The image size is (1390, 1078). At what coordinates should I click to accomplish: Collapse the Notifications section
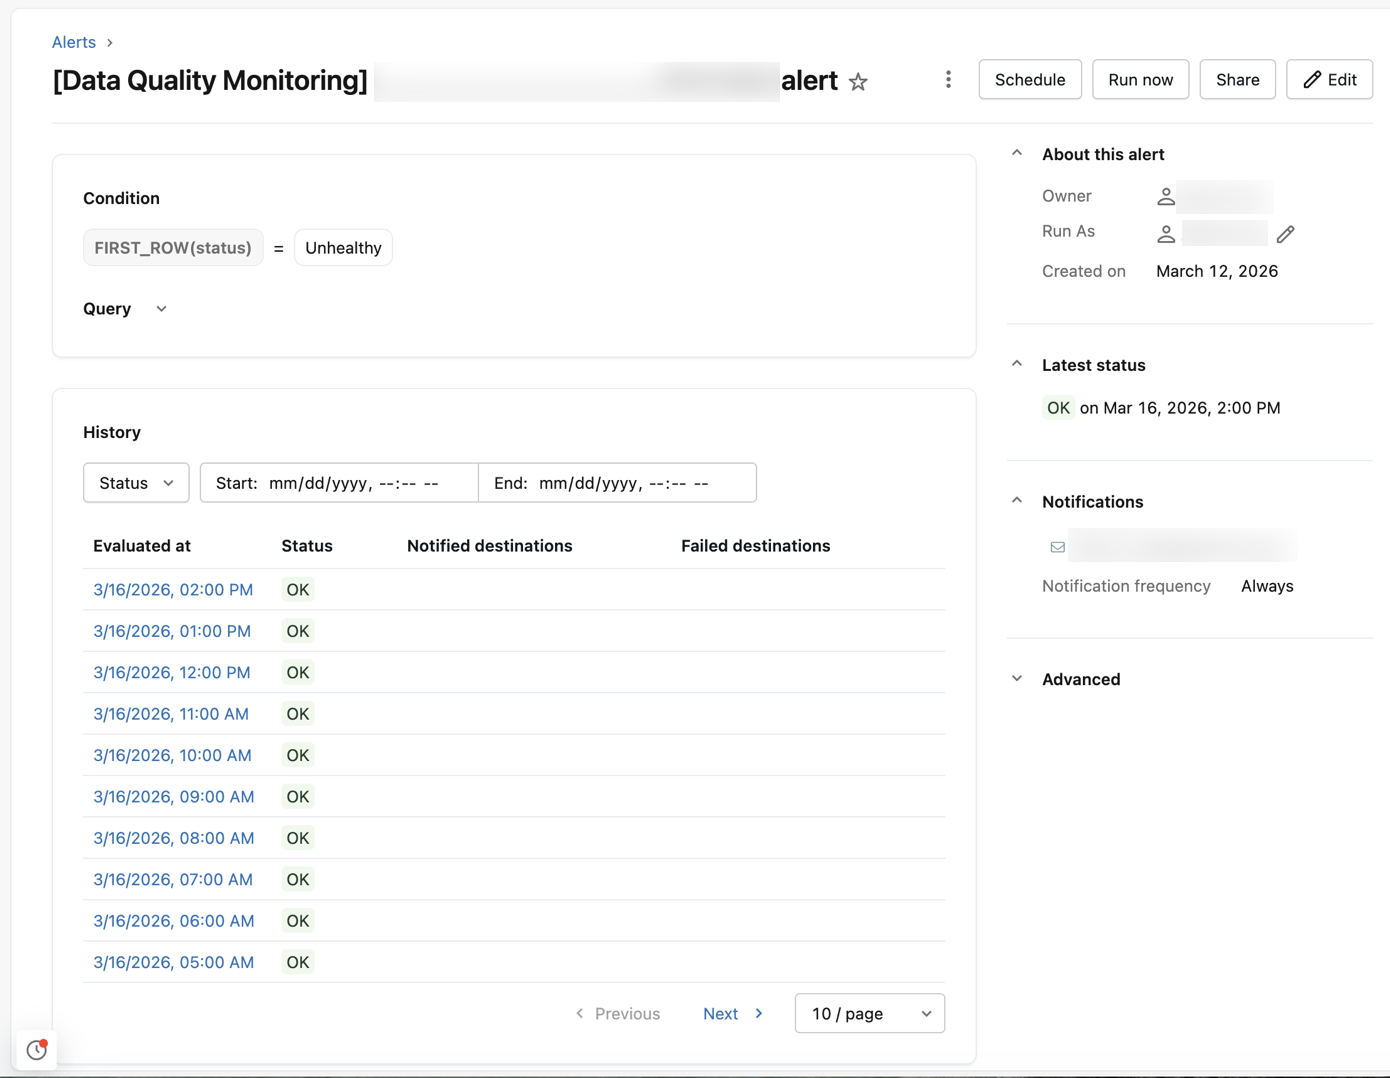1017,501
